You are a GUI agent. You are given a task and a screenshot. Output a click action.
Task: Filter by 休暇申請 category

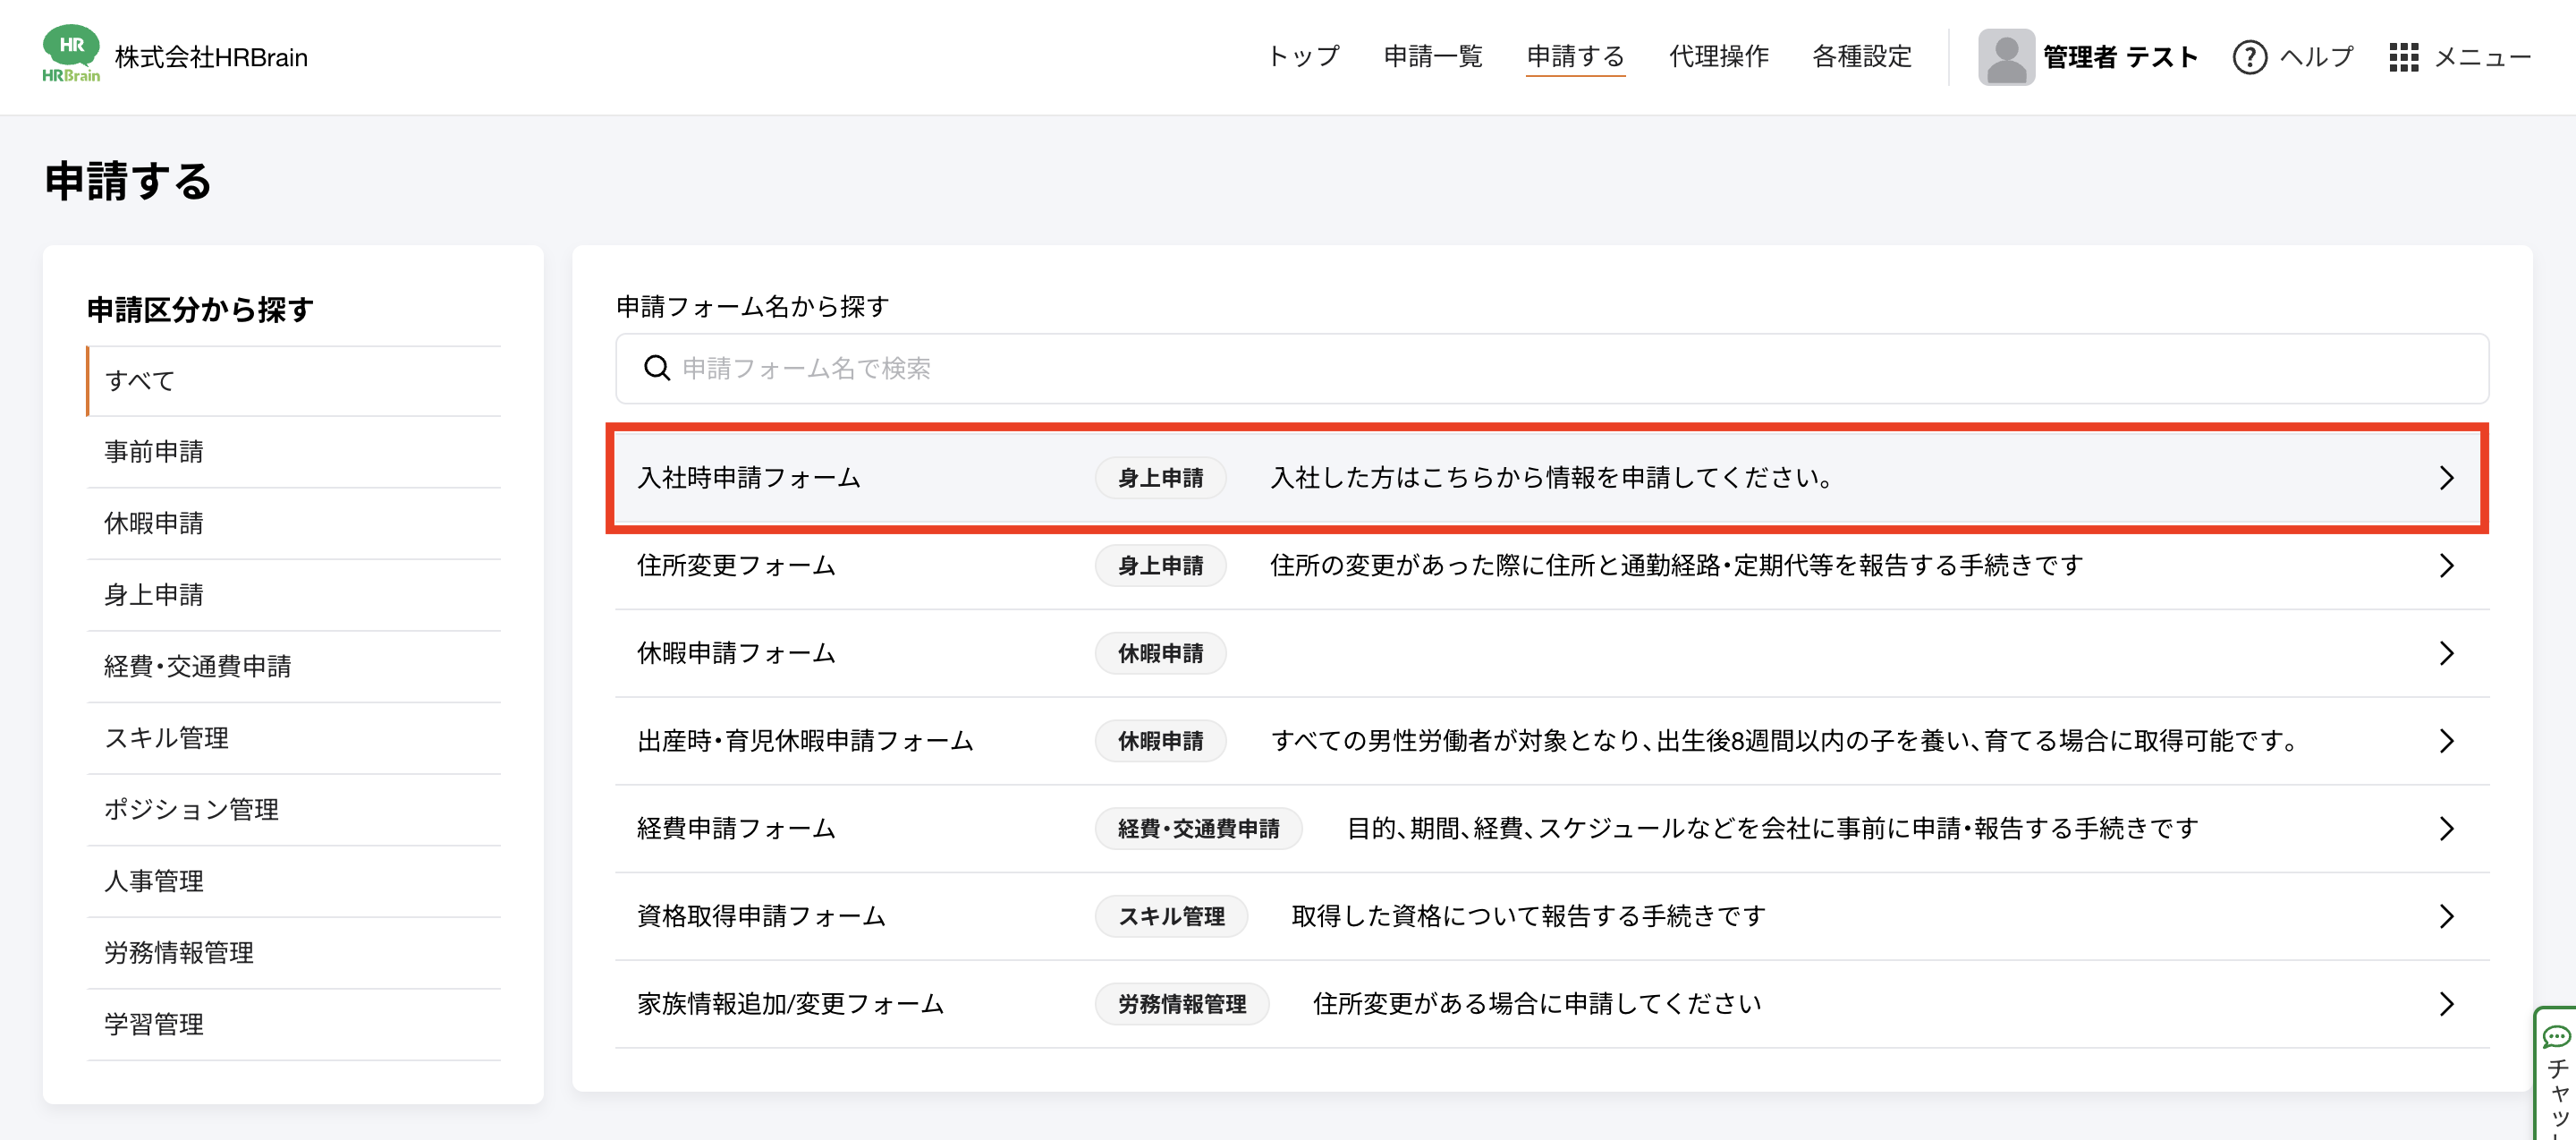tap(154, 523)
